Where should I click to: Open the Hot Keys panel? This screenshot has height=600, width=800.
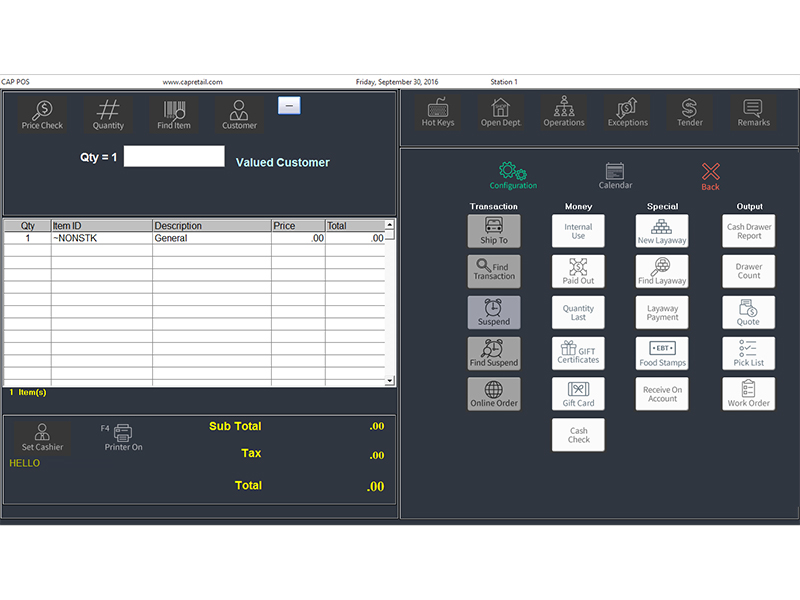click(438, 113)
